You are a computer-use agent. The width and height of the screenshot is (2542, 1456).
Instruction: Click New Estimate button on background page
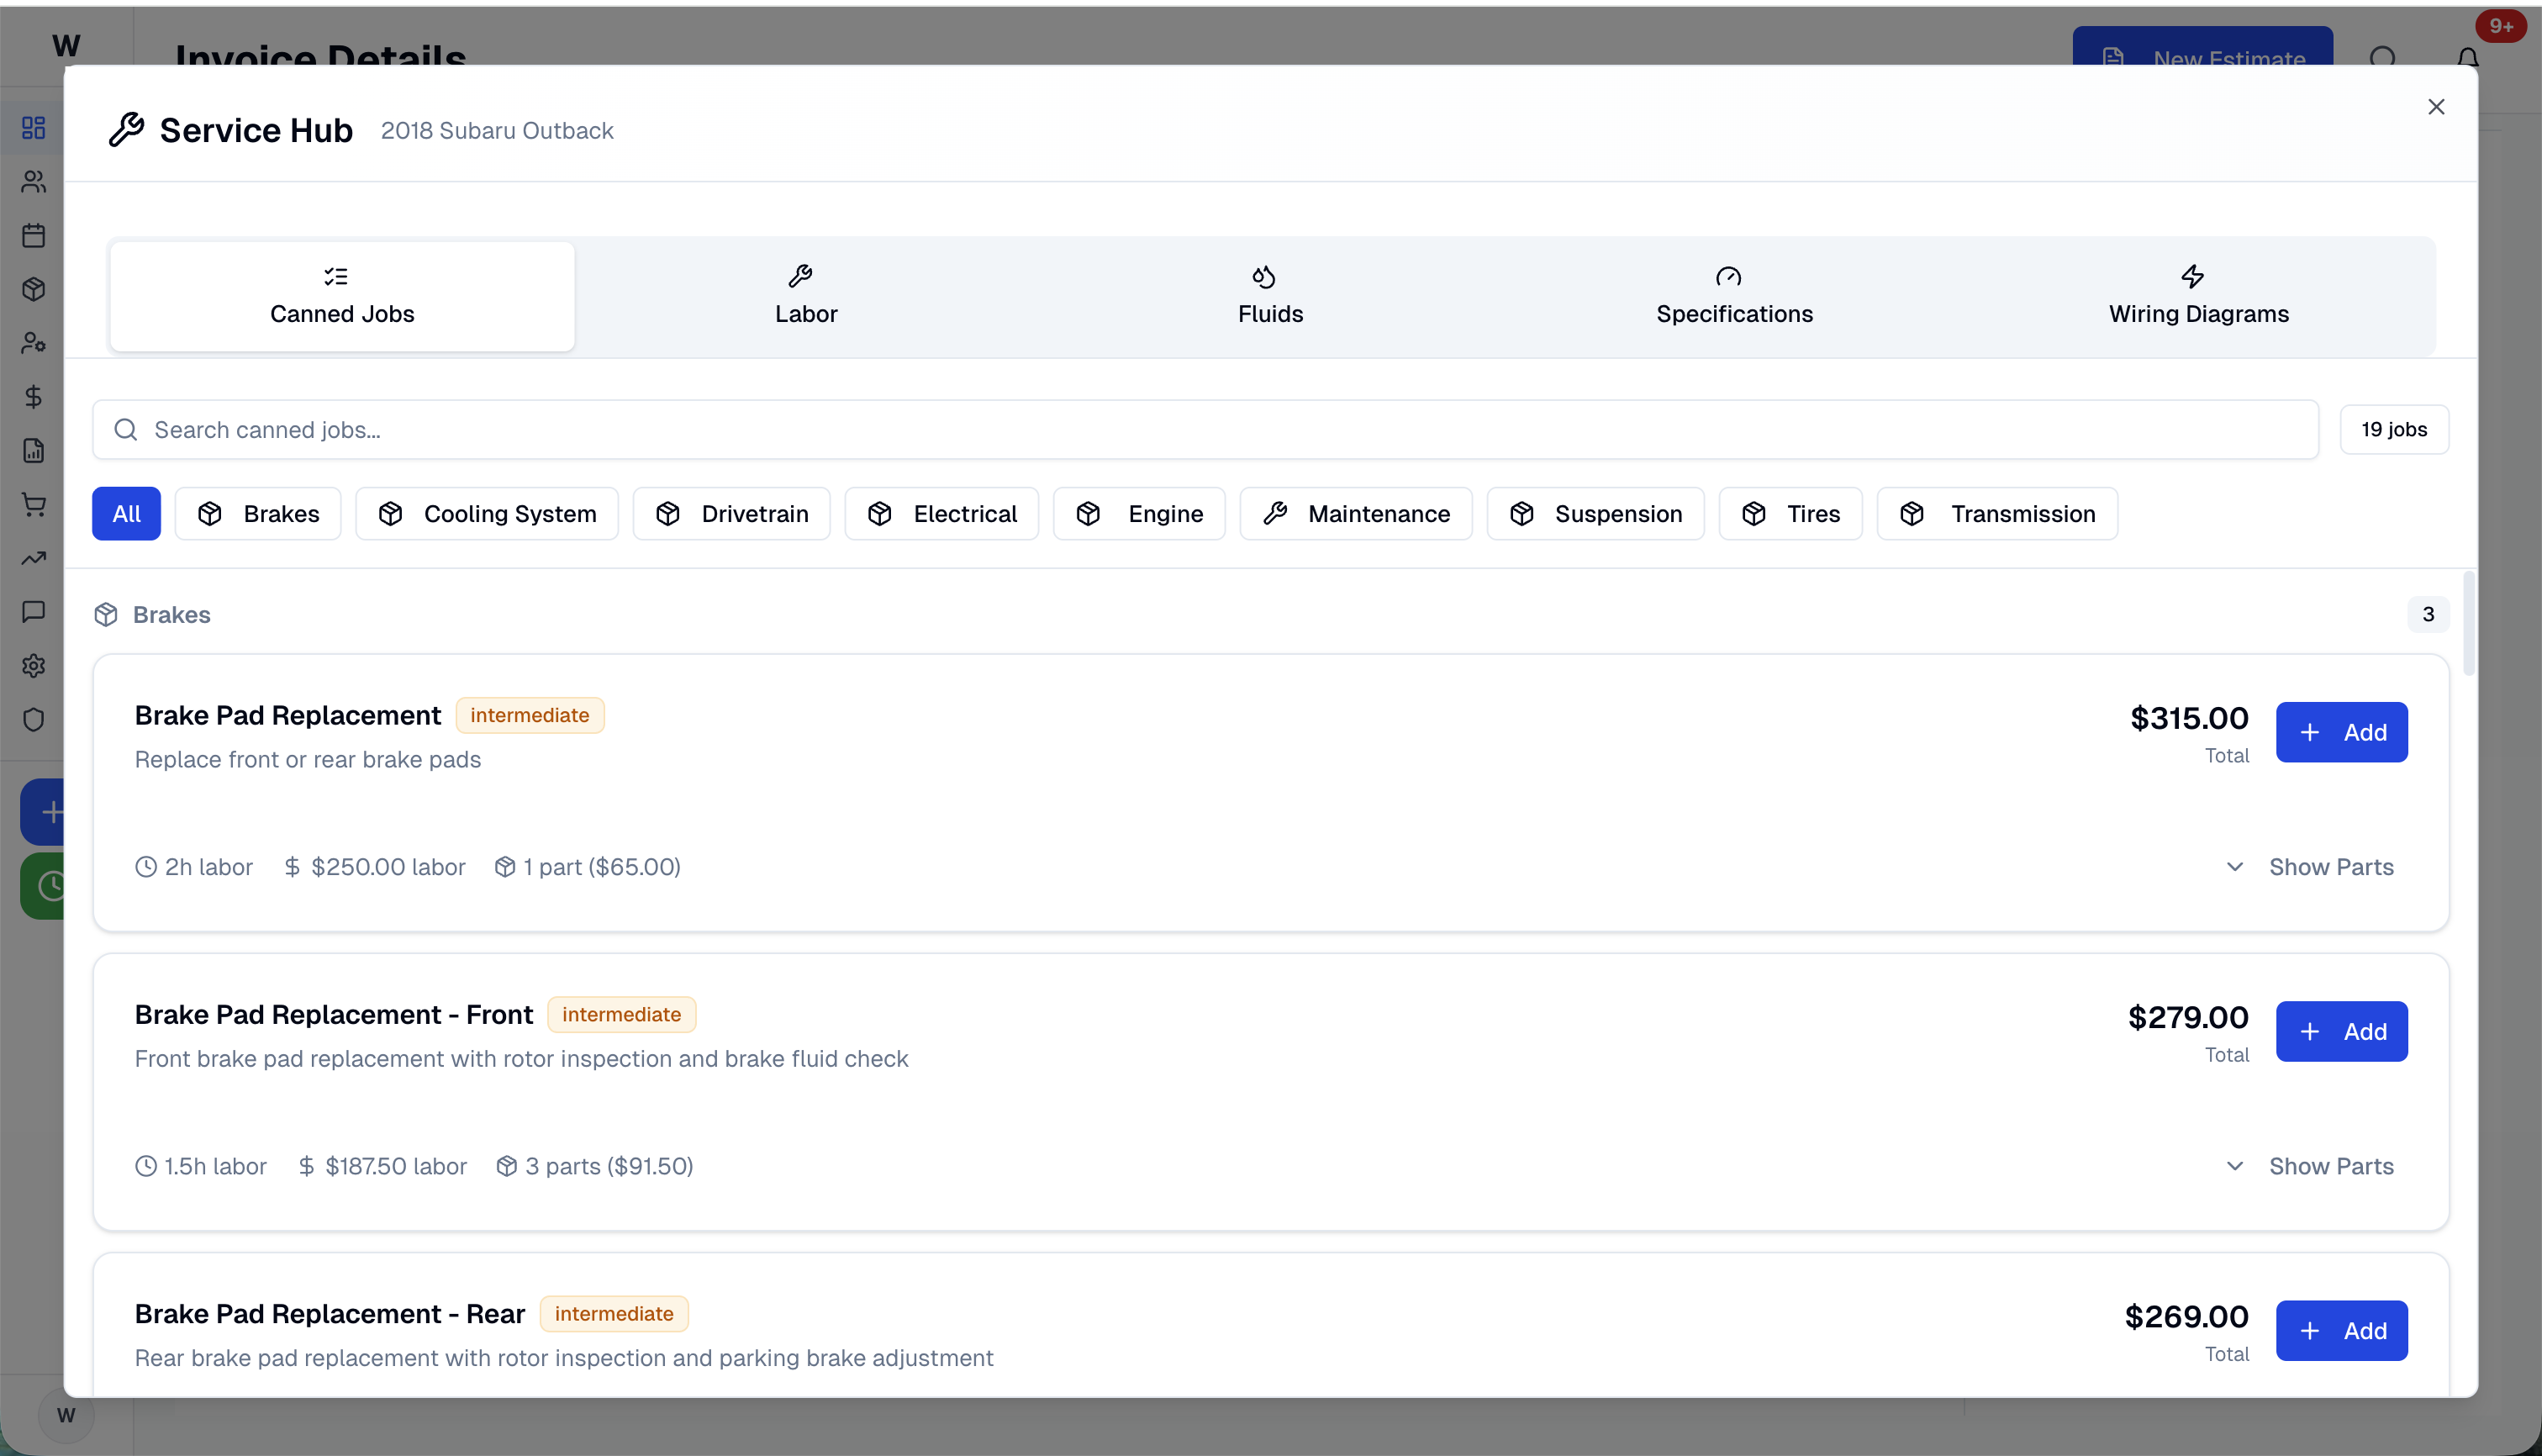(x=2203, y=47)
